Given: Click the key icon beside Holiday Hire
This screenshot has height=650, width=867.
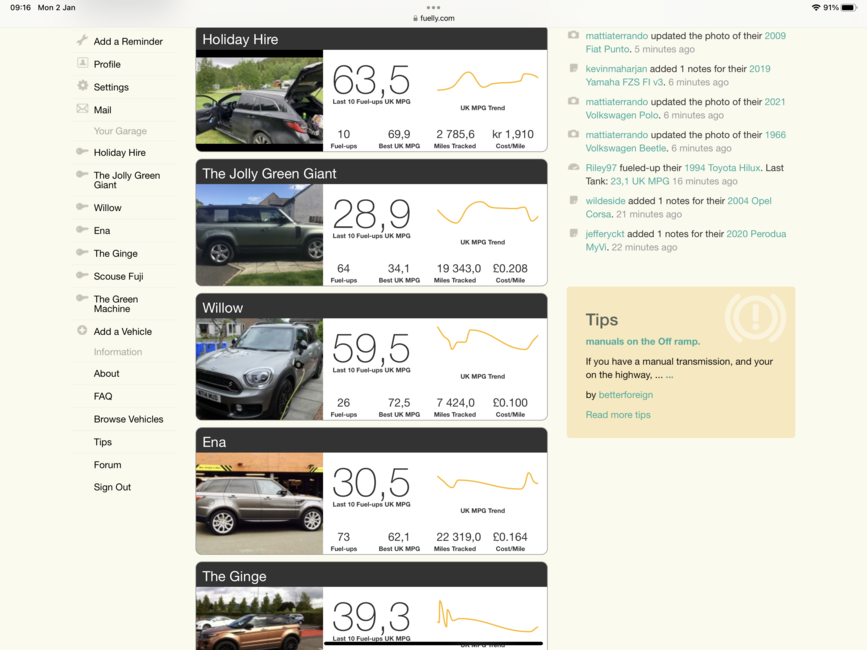Looking at the screenshot, I should (82, 151).
